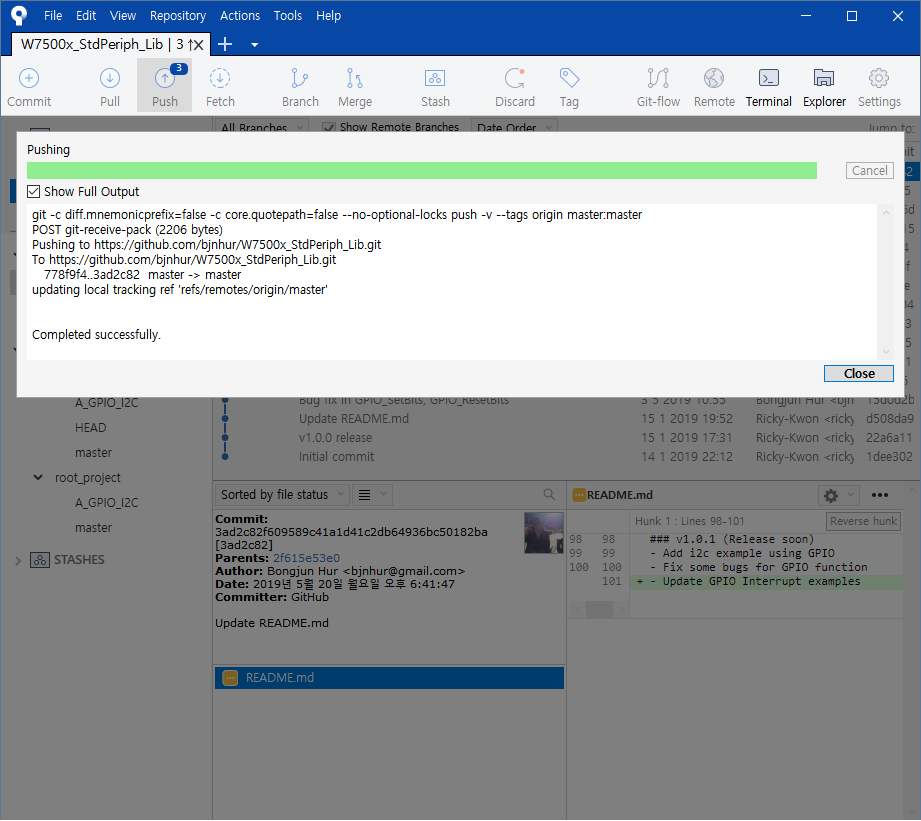Uncheck Show Full Output checkbox
This screenshot has width=921, height=821.
point(33,191)
